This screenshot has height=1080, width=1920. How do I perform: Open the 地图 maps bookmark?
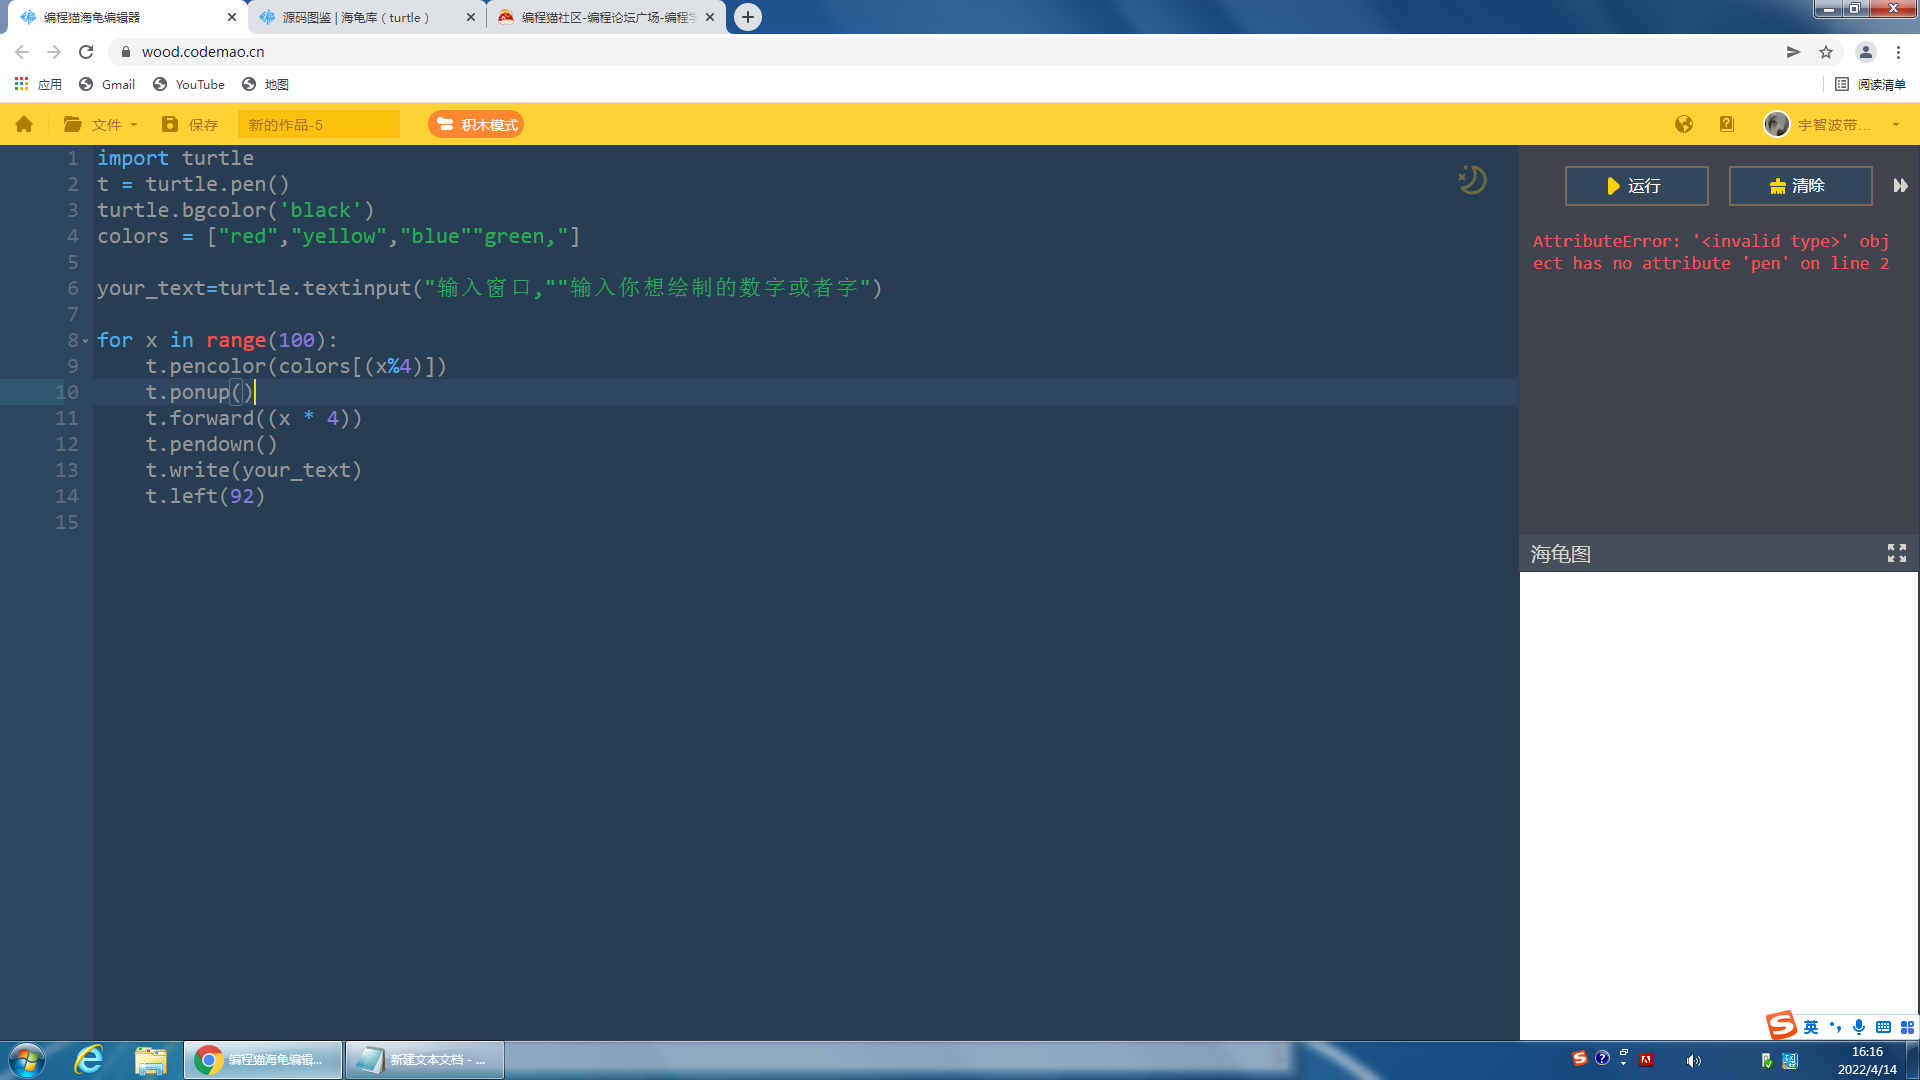(x=265, y=84)
